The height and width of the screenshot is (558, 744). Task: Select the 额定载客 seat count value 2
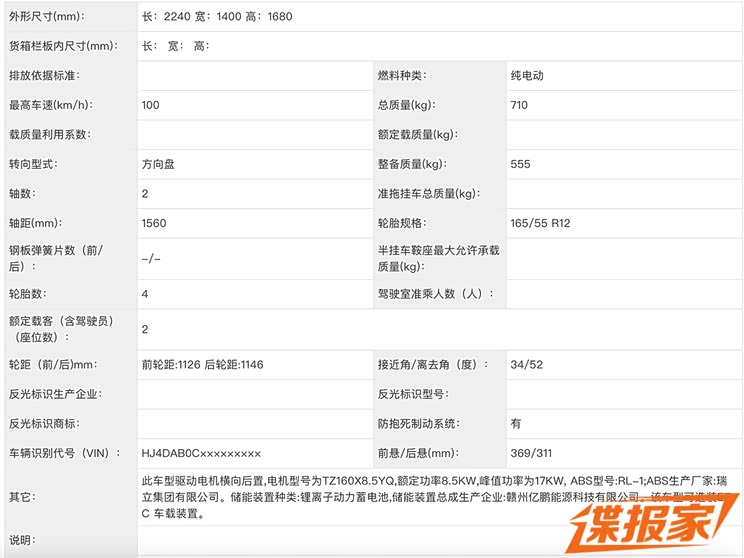tap(145, 329)
